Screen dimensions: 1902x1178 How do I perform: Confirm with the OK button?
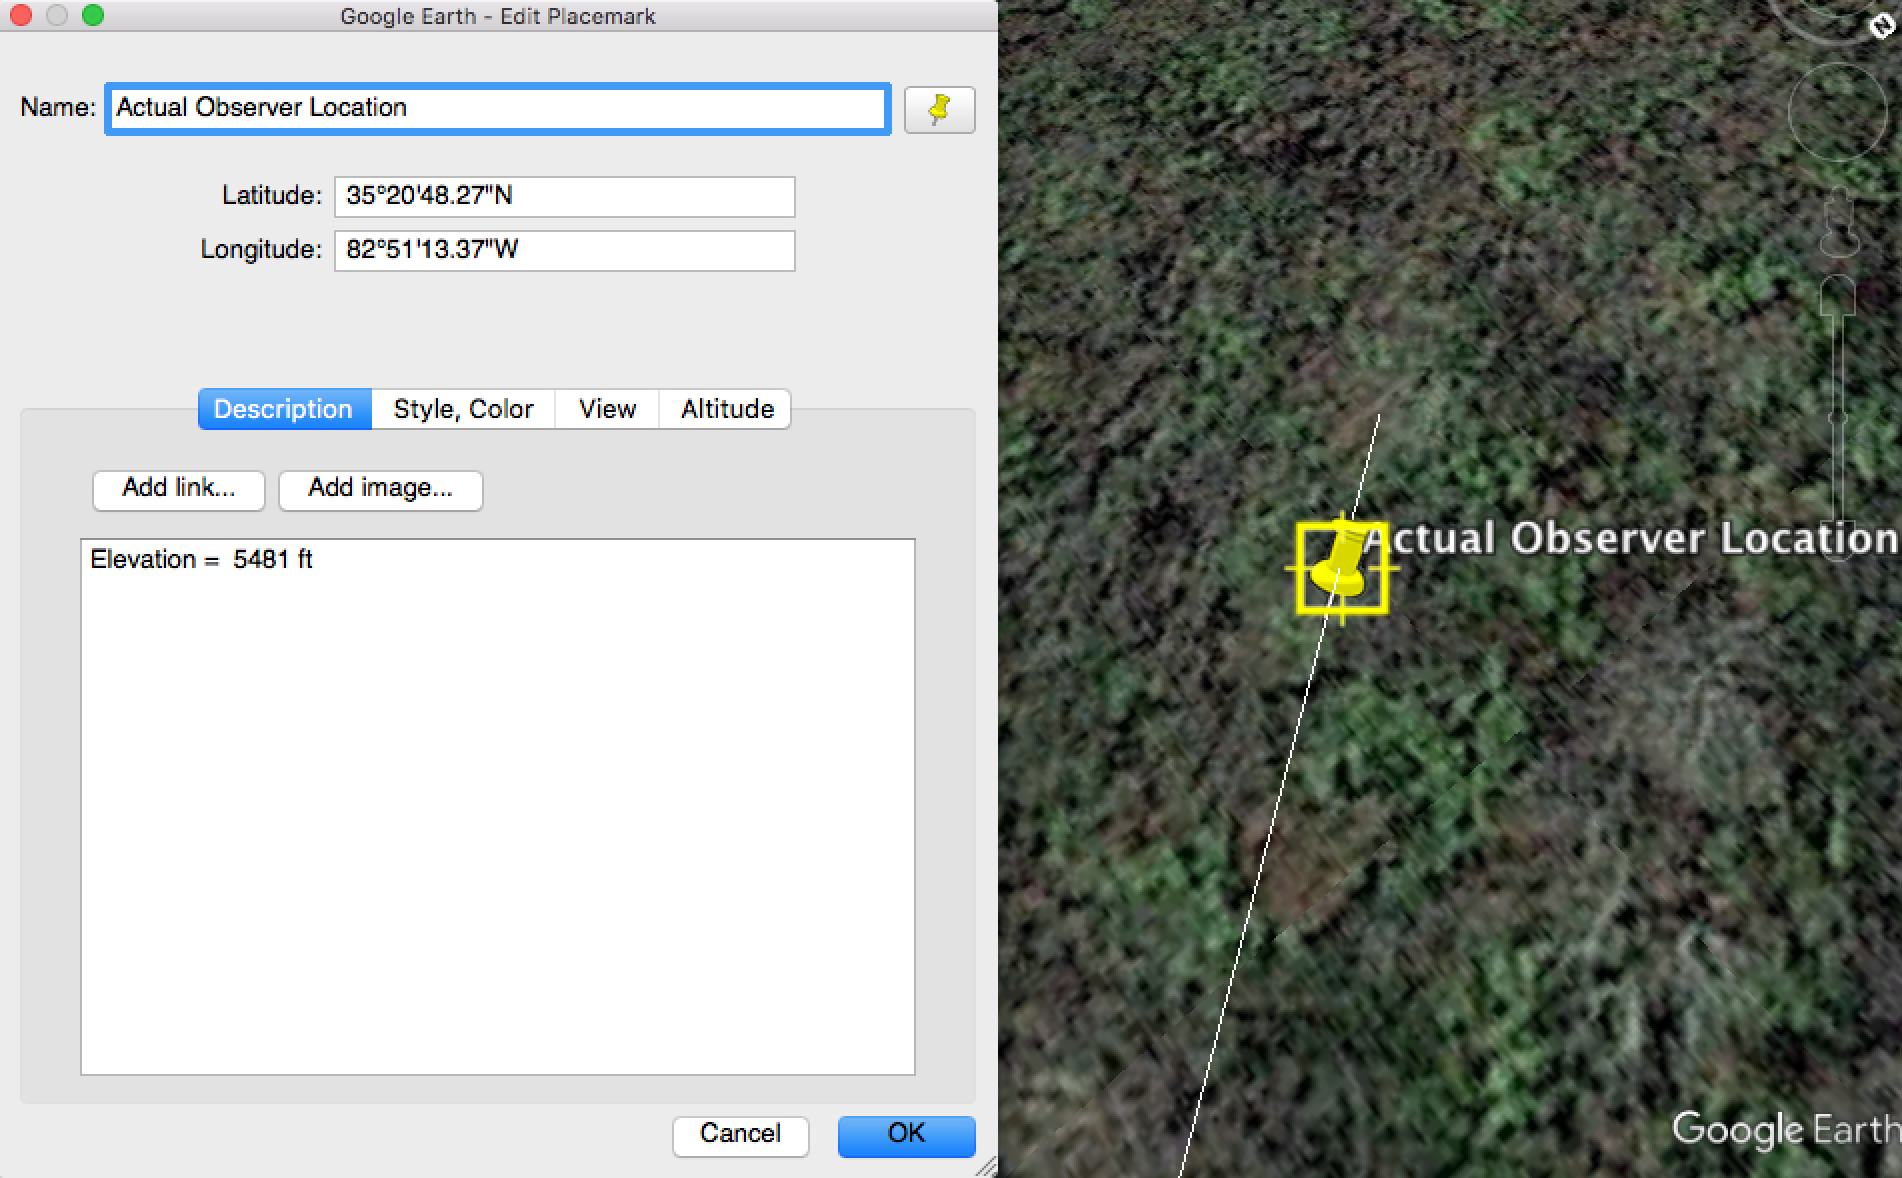coord(906,1134)
